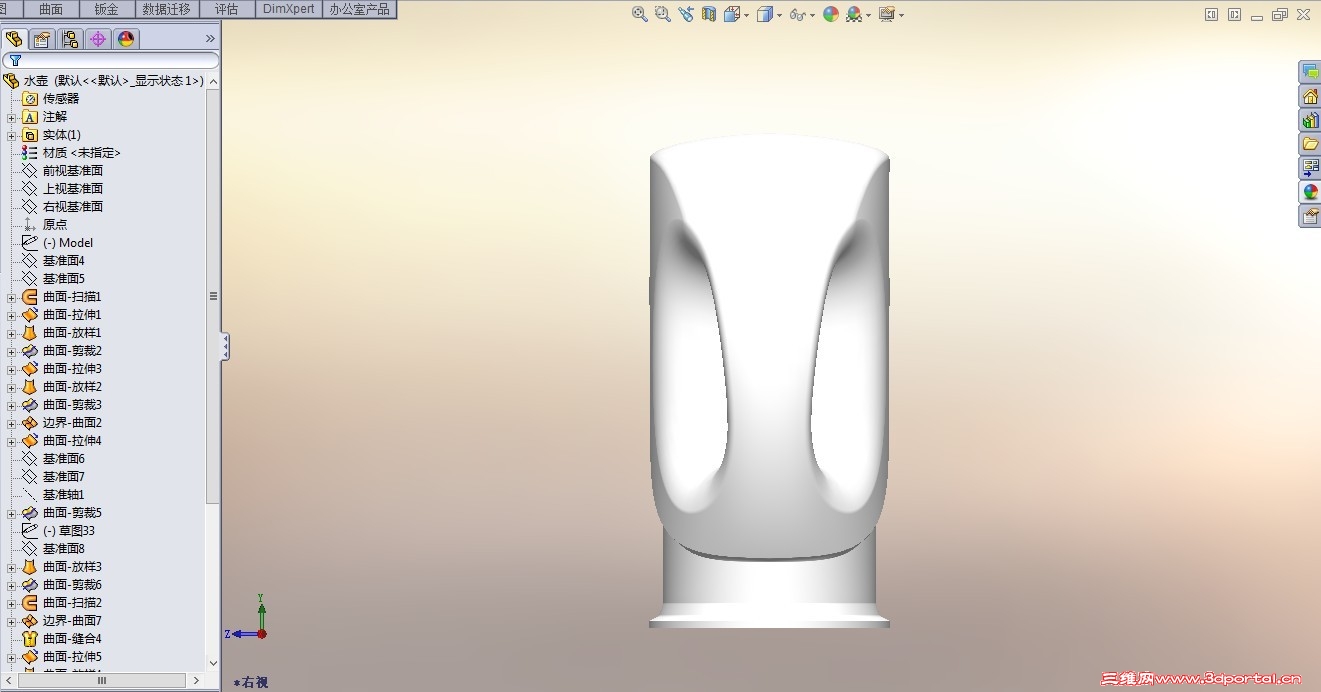Expand the 曲面-剪裁5 feature

12,513
